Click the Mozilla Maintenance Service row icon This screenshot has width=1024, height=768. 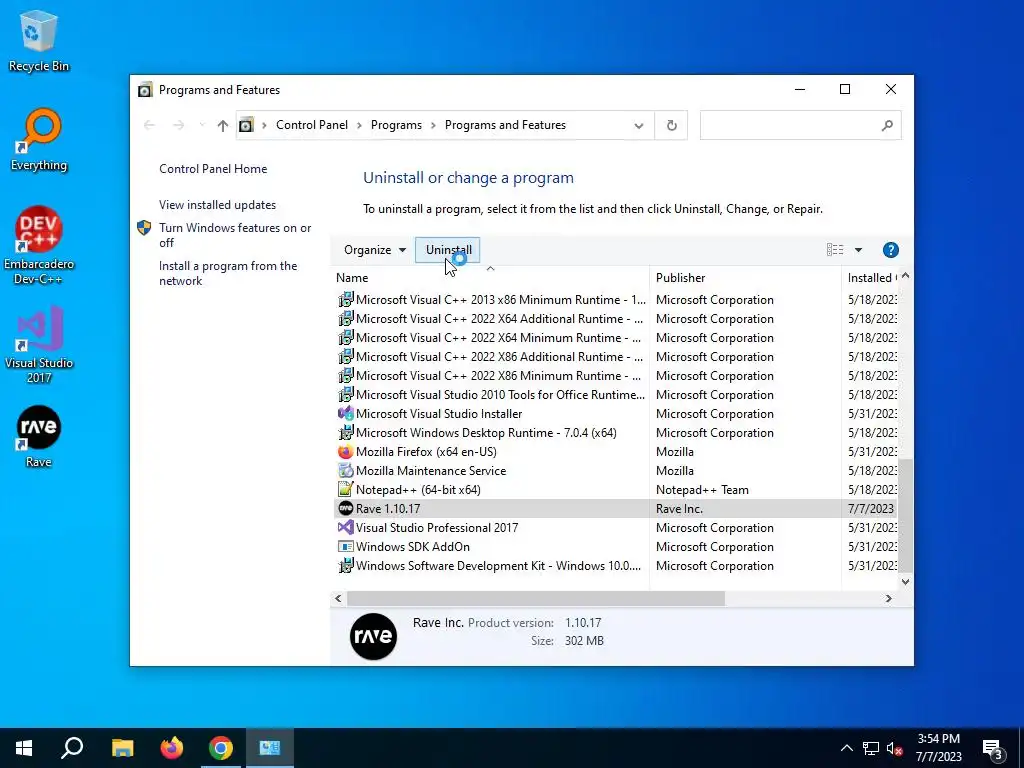pyautogui.click(x=345, y=471)
